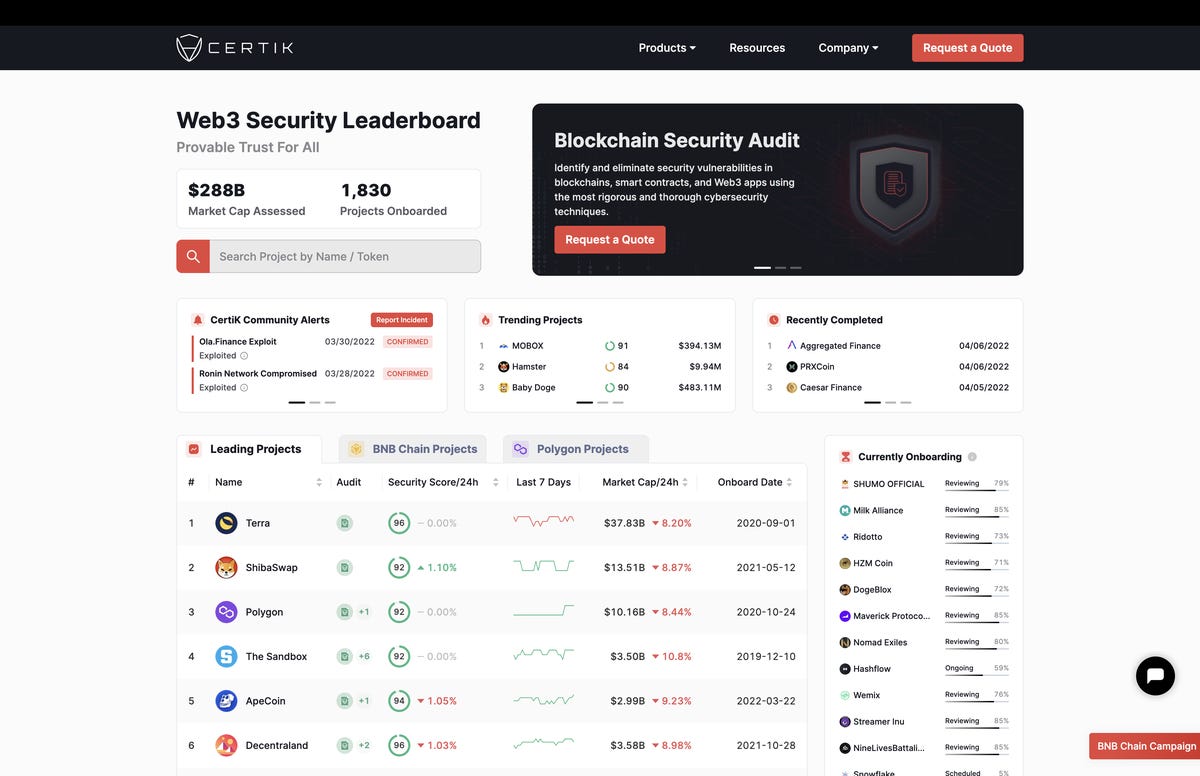Click the Hamster project icon
Viewport: 1200px width, 776px height.
pyautogui.click(x=503, y=367)
